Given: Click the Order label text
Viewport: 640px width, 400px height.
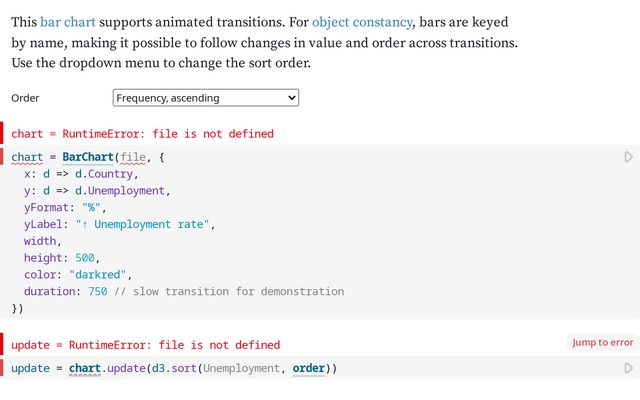Looking at the screenshot, I should pos(26,98).
